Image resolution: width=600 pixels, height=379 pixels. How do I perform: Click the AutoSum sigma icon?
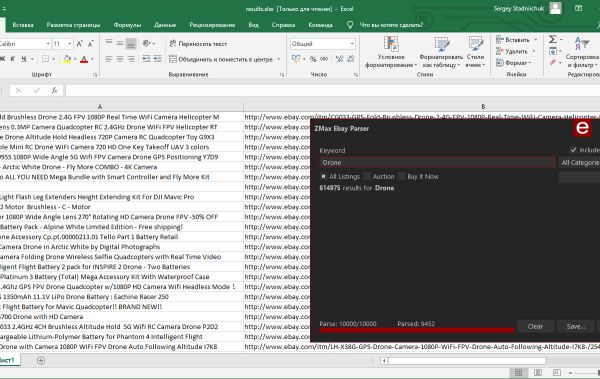point(553,39)
